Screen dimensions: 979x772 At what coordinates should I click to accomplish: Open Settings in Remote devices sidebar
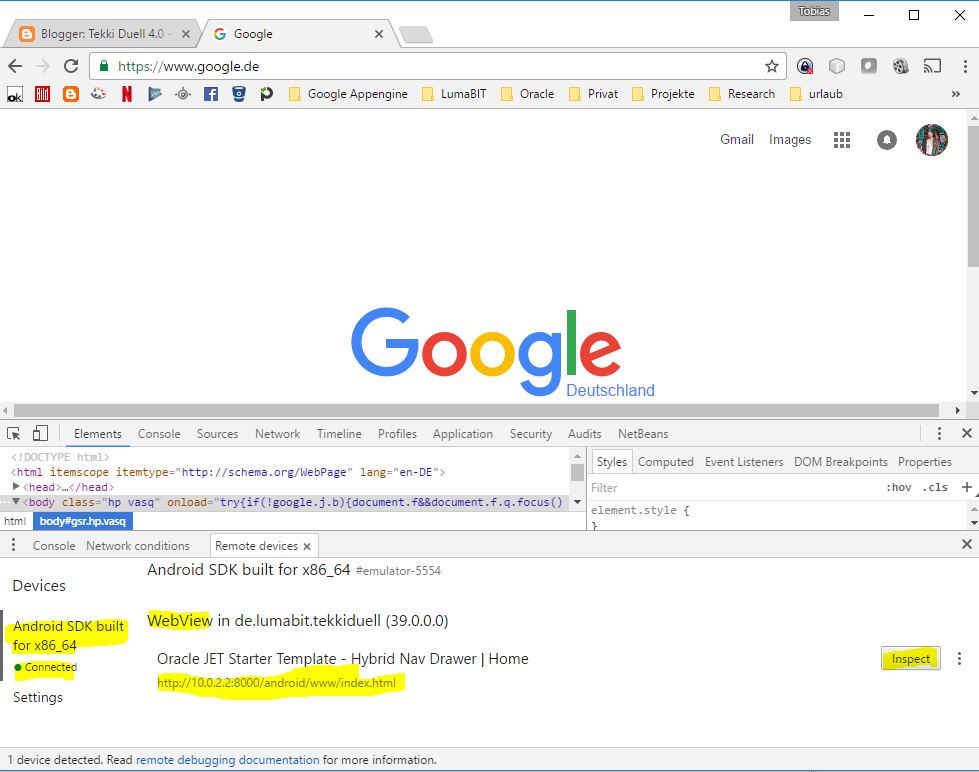click(37, 697)
